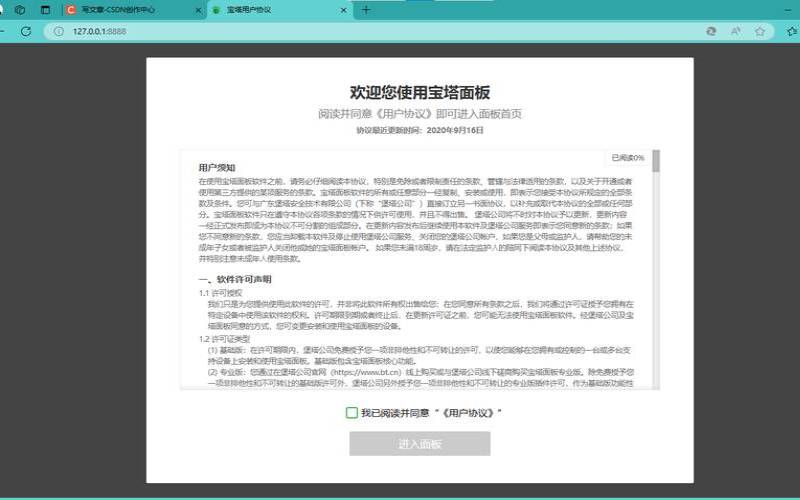Click the 欢迎您使用宝塔面板 heading
The width and height of the screenshot is (800, 500).
pyautogui.click(x=420, y=92)
